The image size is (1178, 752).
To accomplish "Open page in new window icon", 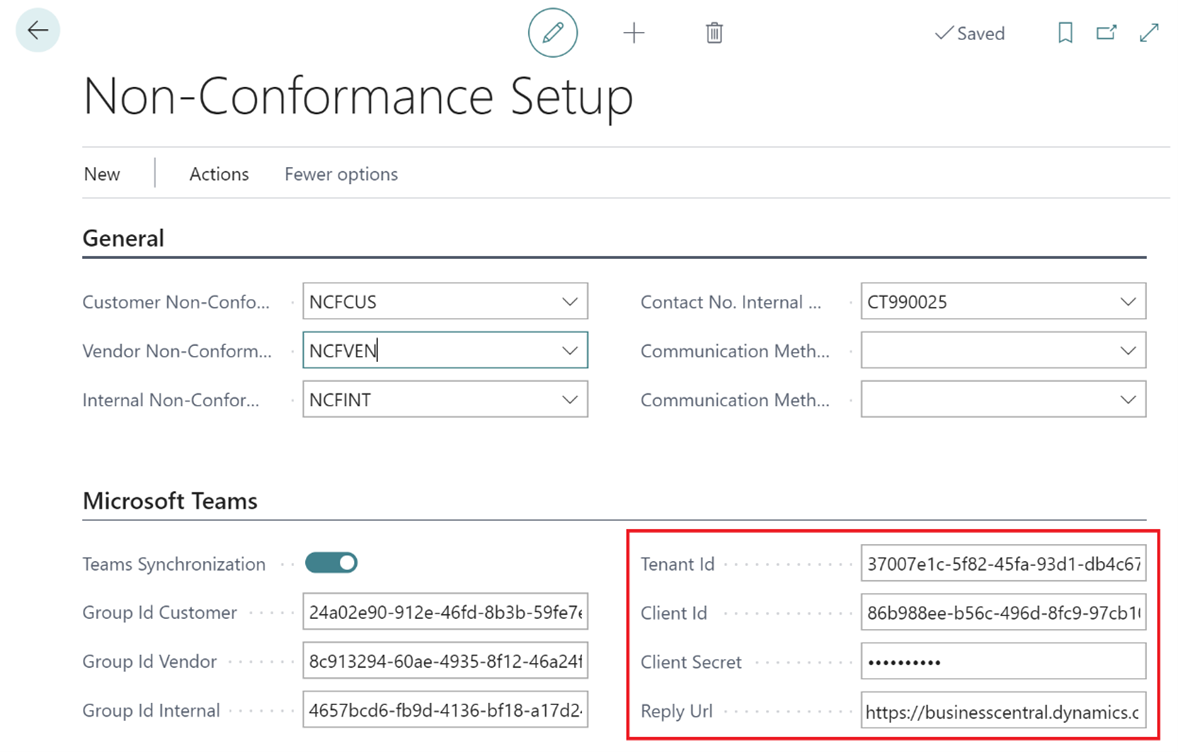I will (1106, 33).
